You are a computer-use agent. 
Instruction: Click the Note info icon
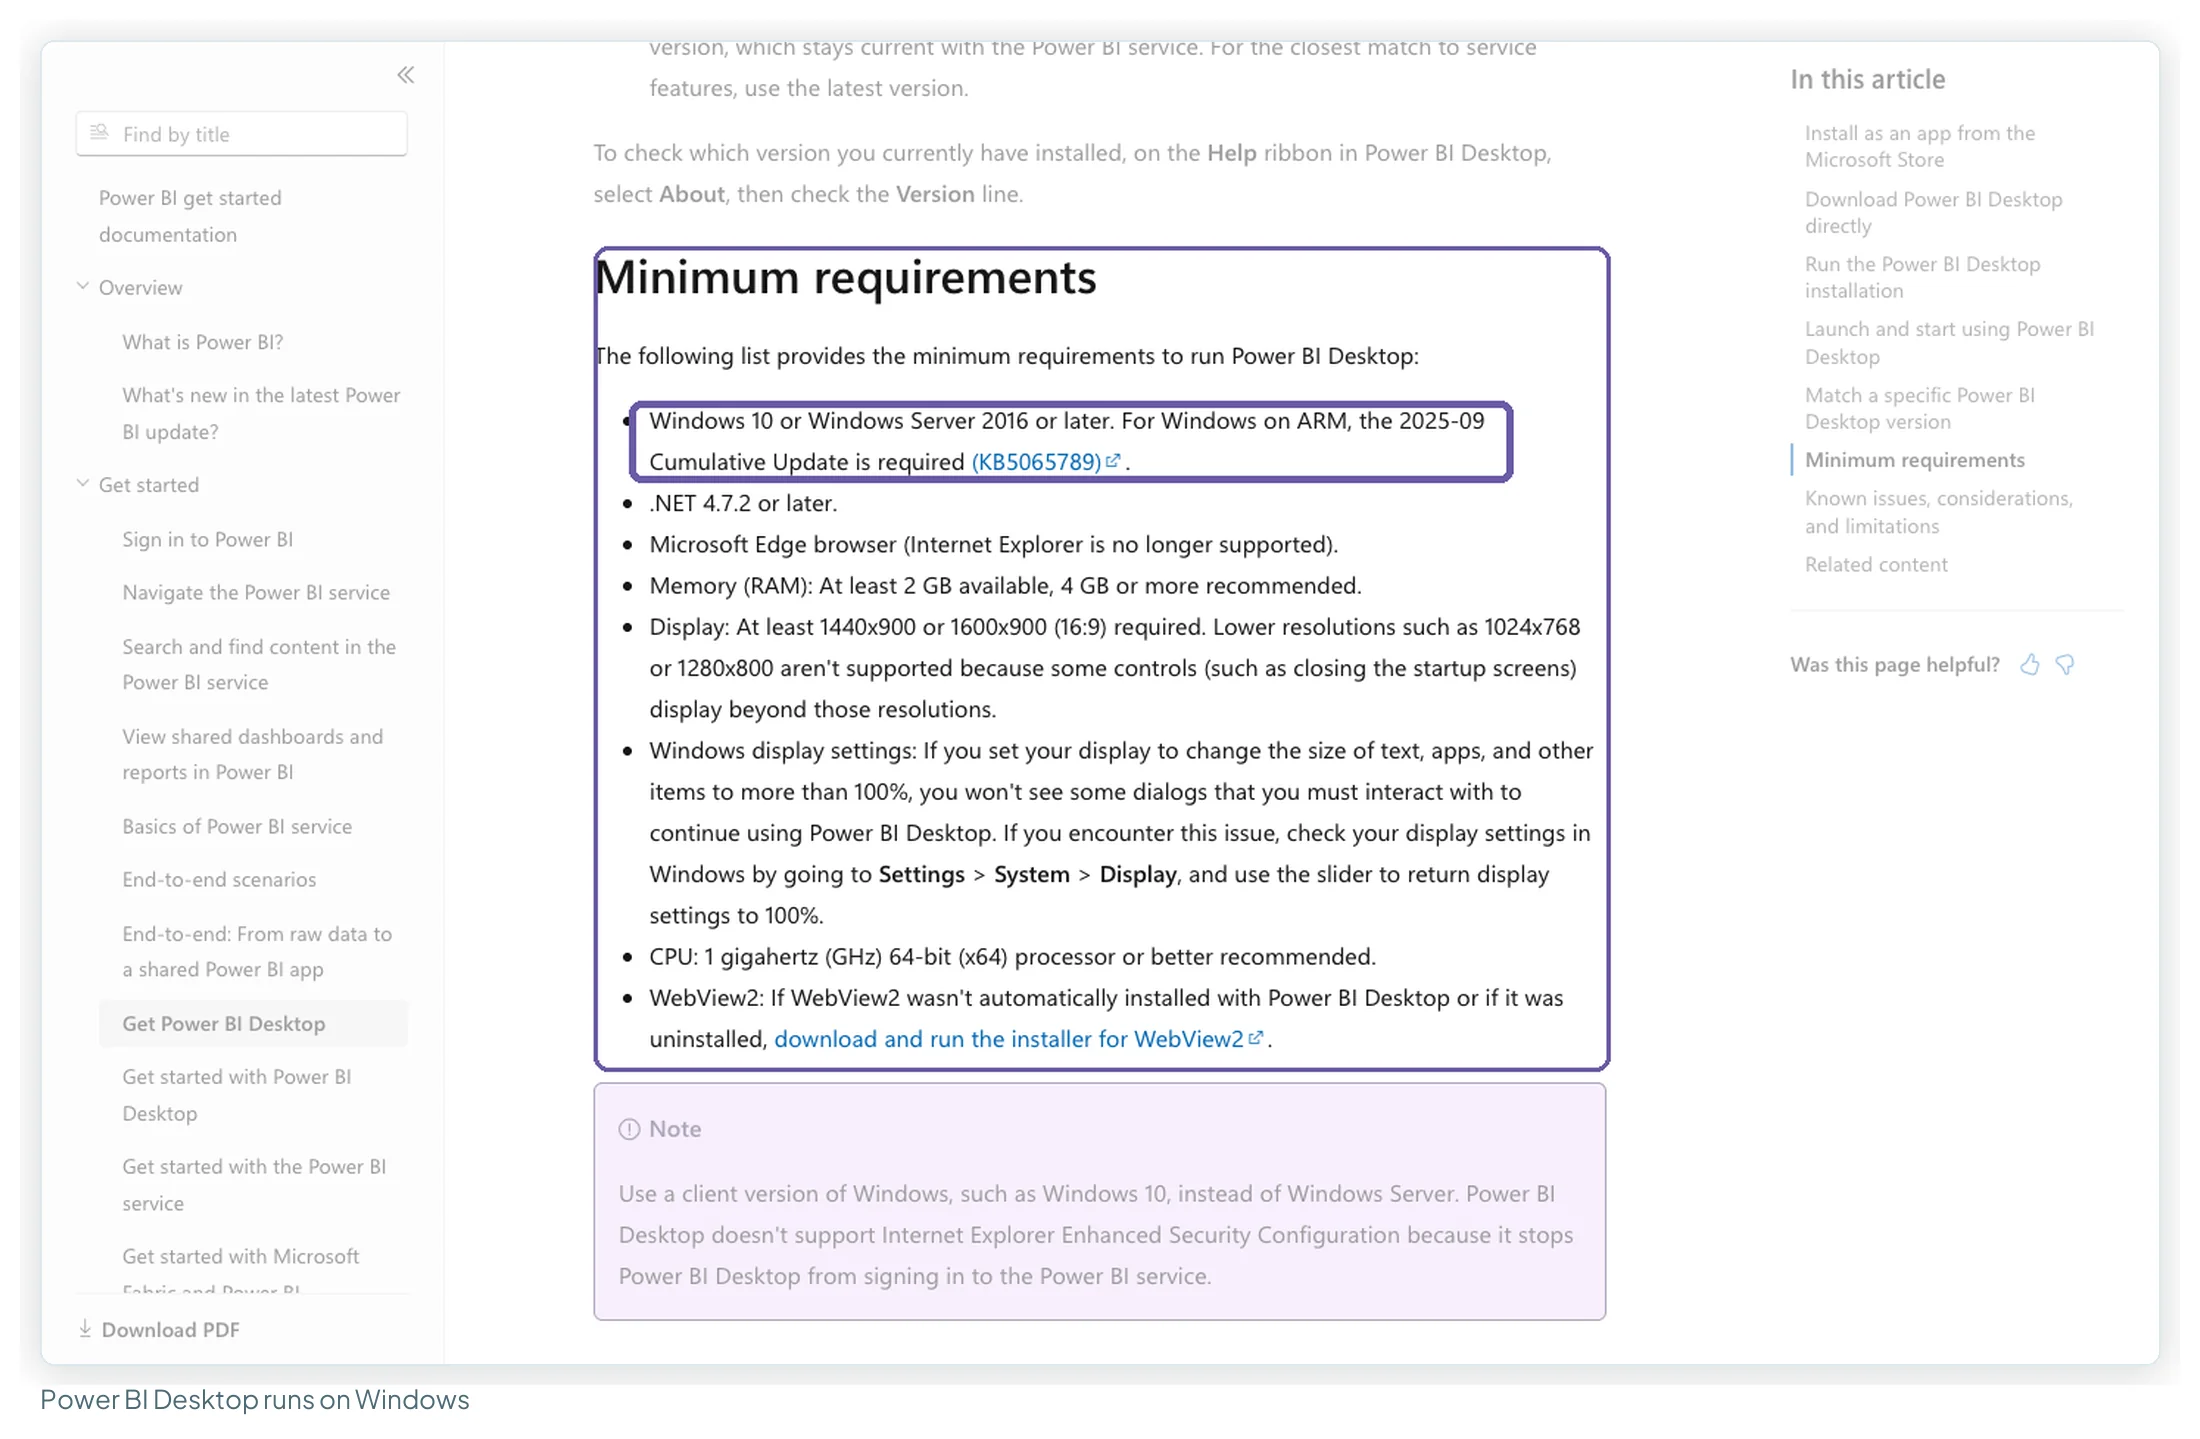629,1129
